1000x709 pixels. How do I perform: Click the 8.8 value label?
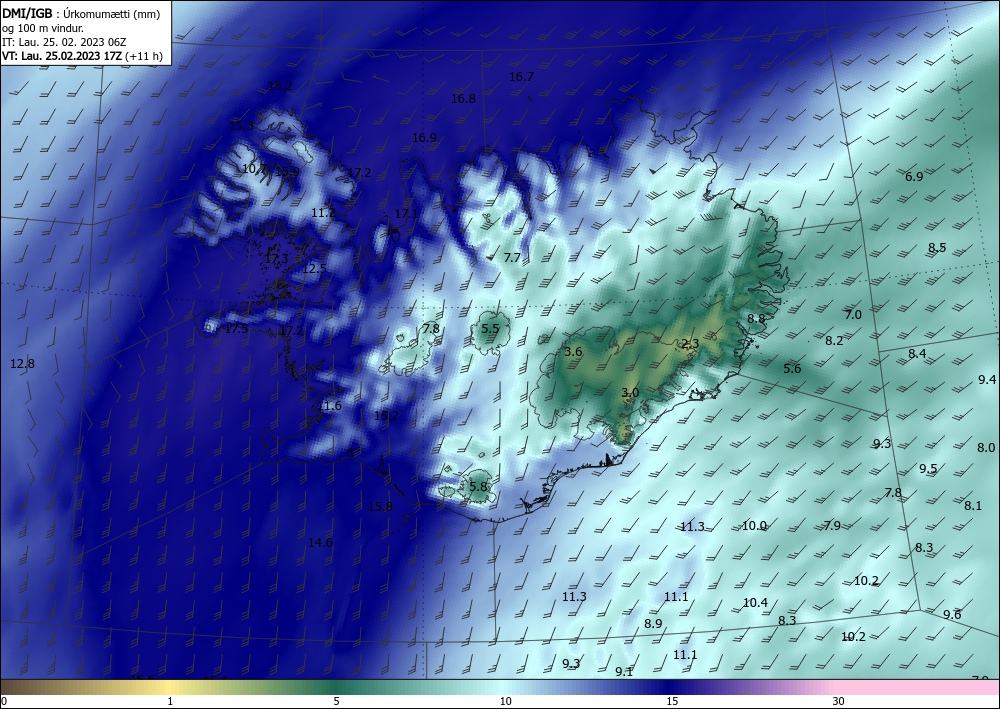tap(756, 318)
